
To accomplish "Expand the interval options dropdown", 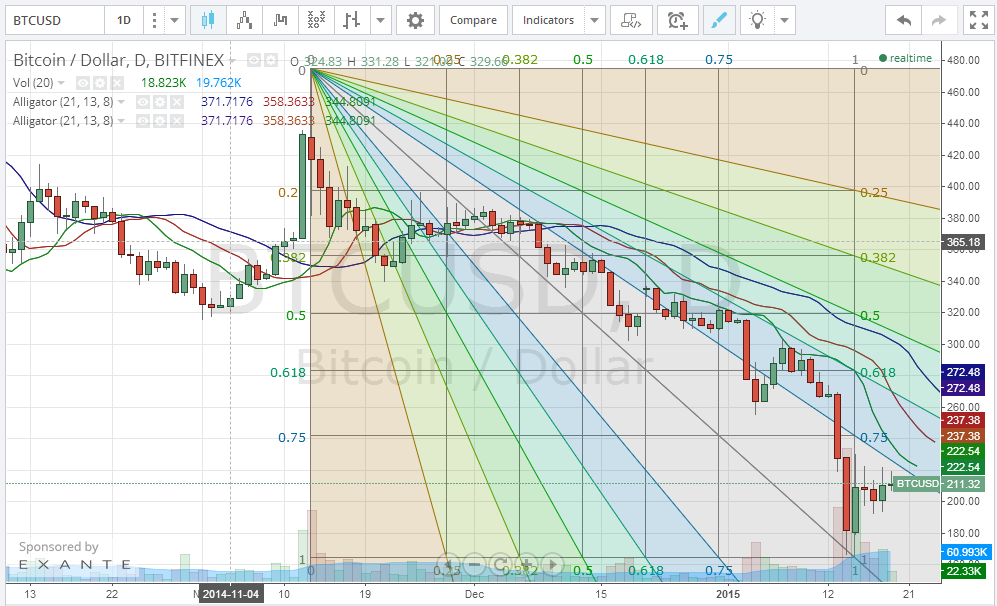I will pyautogui.click(x=174, y=20).
